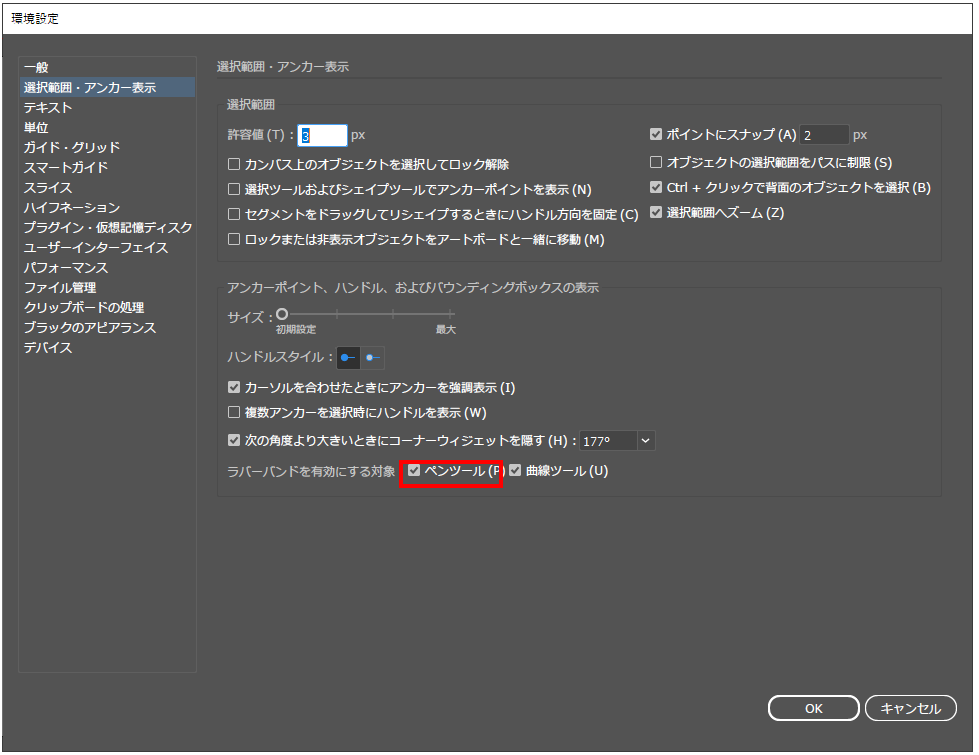Enable カンバス上のオブジェクトを選択してロック解除 option

234,164
